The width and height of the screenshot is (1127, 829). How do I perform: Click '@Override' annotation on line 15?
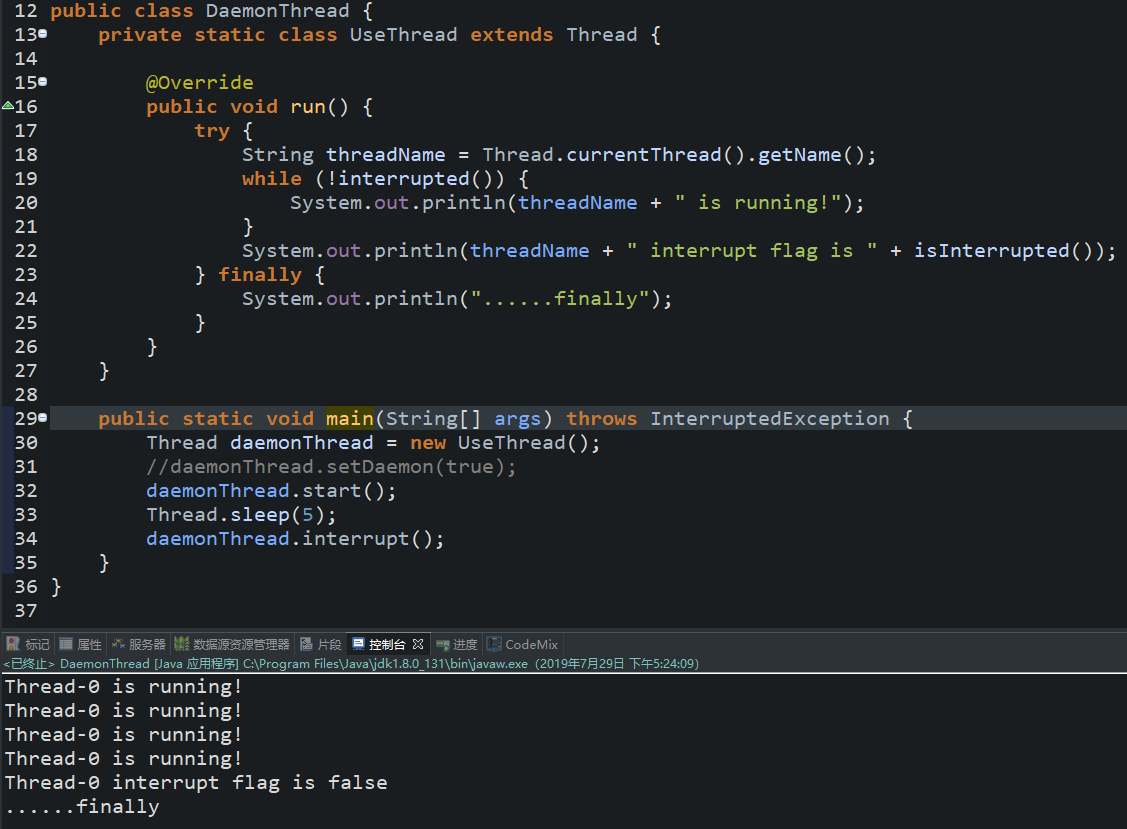click(199, 83)
